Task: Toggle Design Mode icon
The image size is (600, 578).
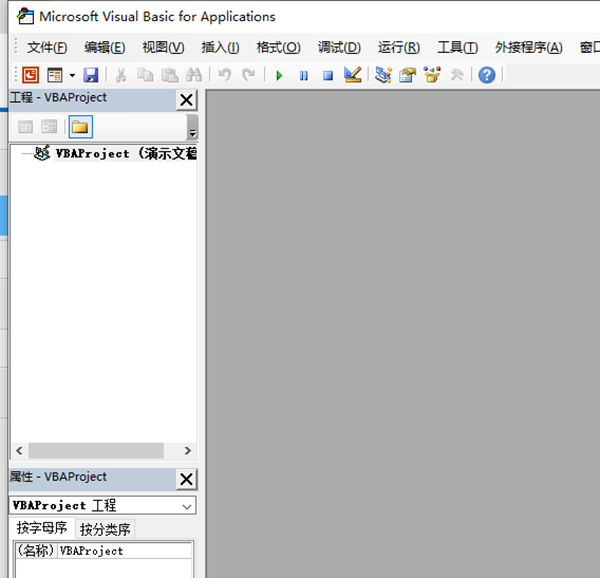Action: coord(352,75)
